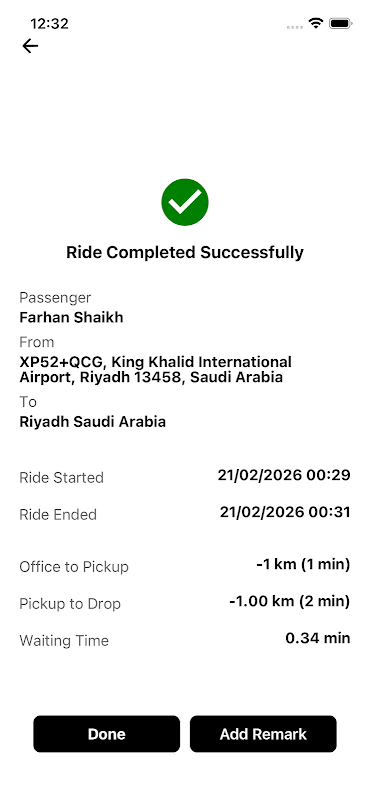This screenshot has height=800, width=370.
Task: Tap passenger name Farhan Shaikh
Action: pos(71,317)
